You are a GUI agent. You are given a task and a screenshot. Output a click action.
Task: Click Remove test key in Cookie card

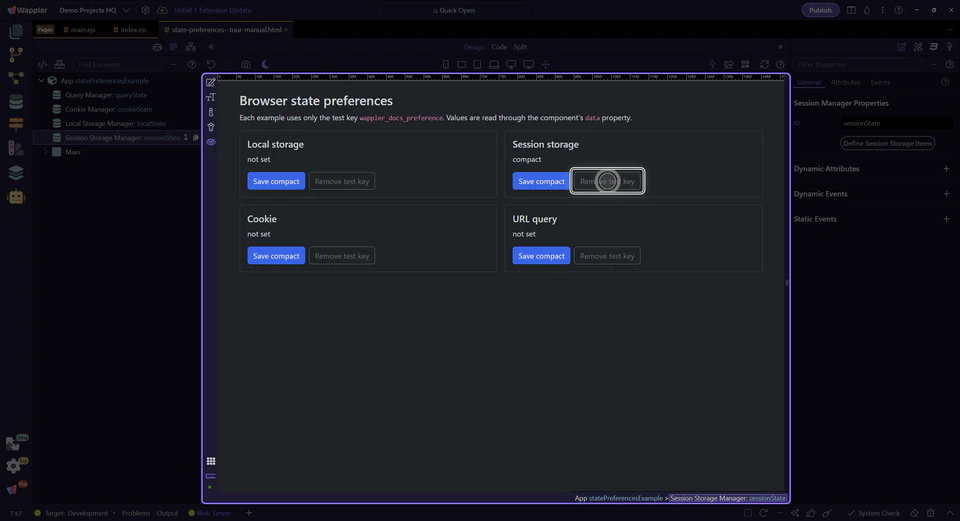click(342, 256)
